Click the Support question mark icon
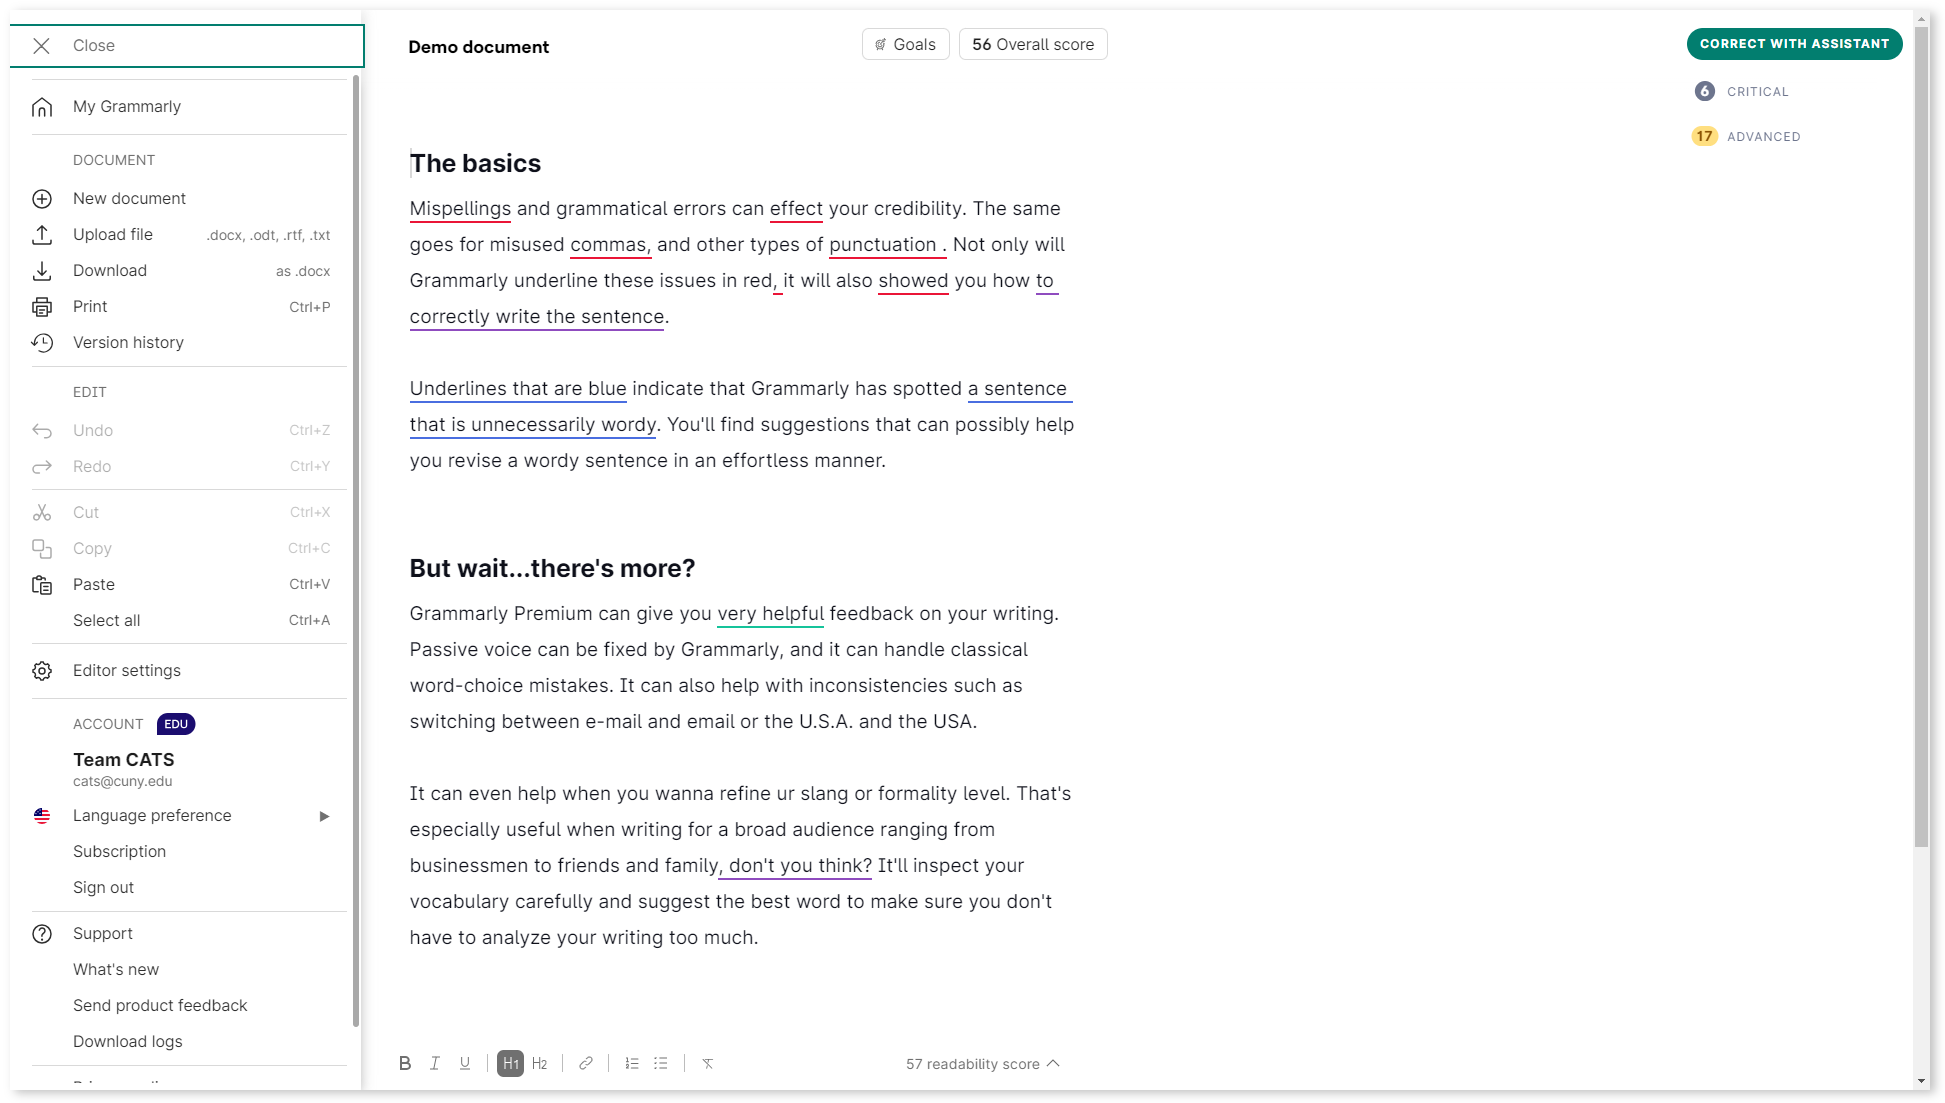Viewport: 1945px width, 1103px height. (42, 934)
